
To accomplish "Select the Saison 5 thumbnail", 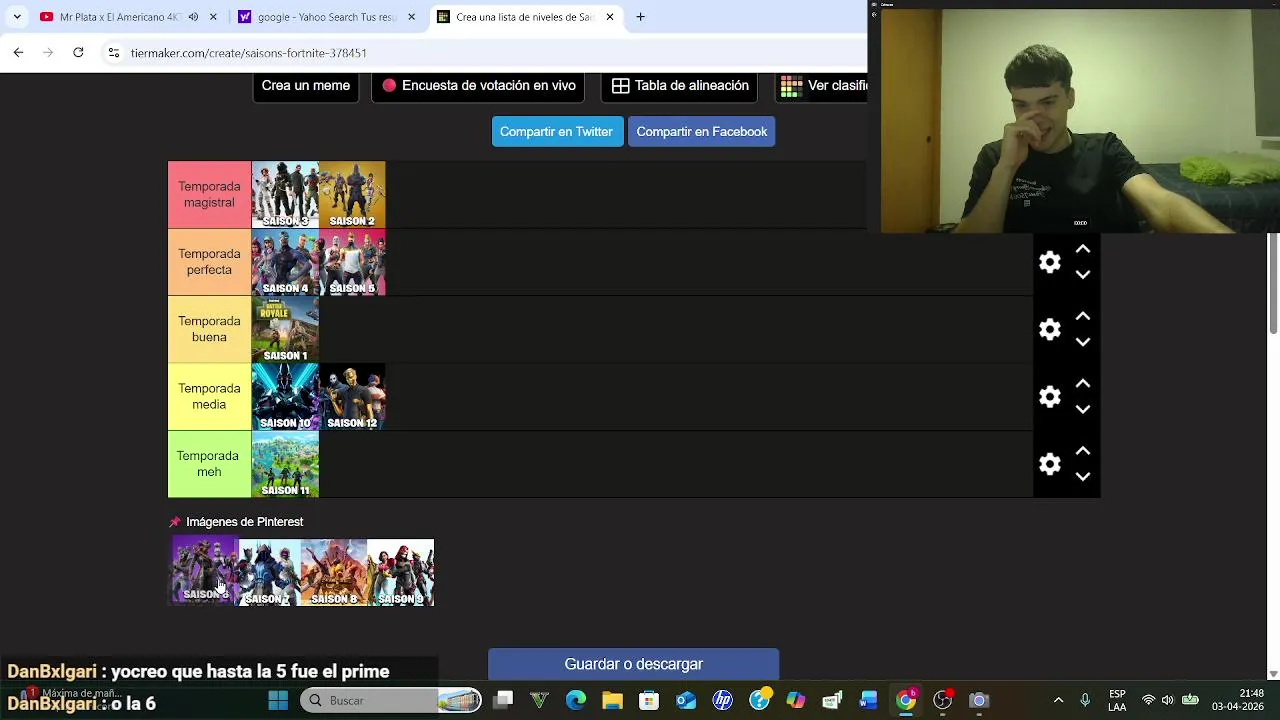I will pyautogui.click(x=352, y=262).
